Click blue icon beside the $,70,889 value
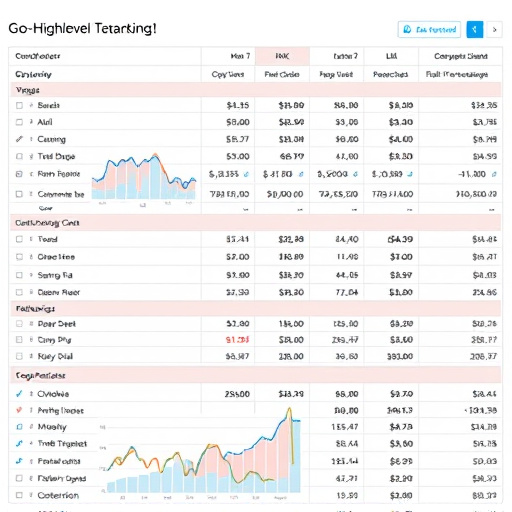The image size is (512, 512). pos(410,174)
